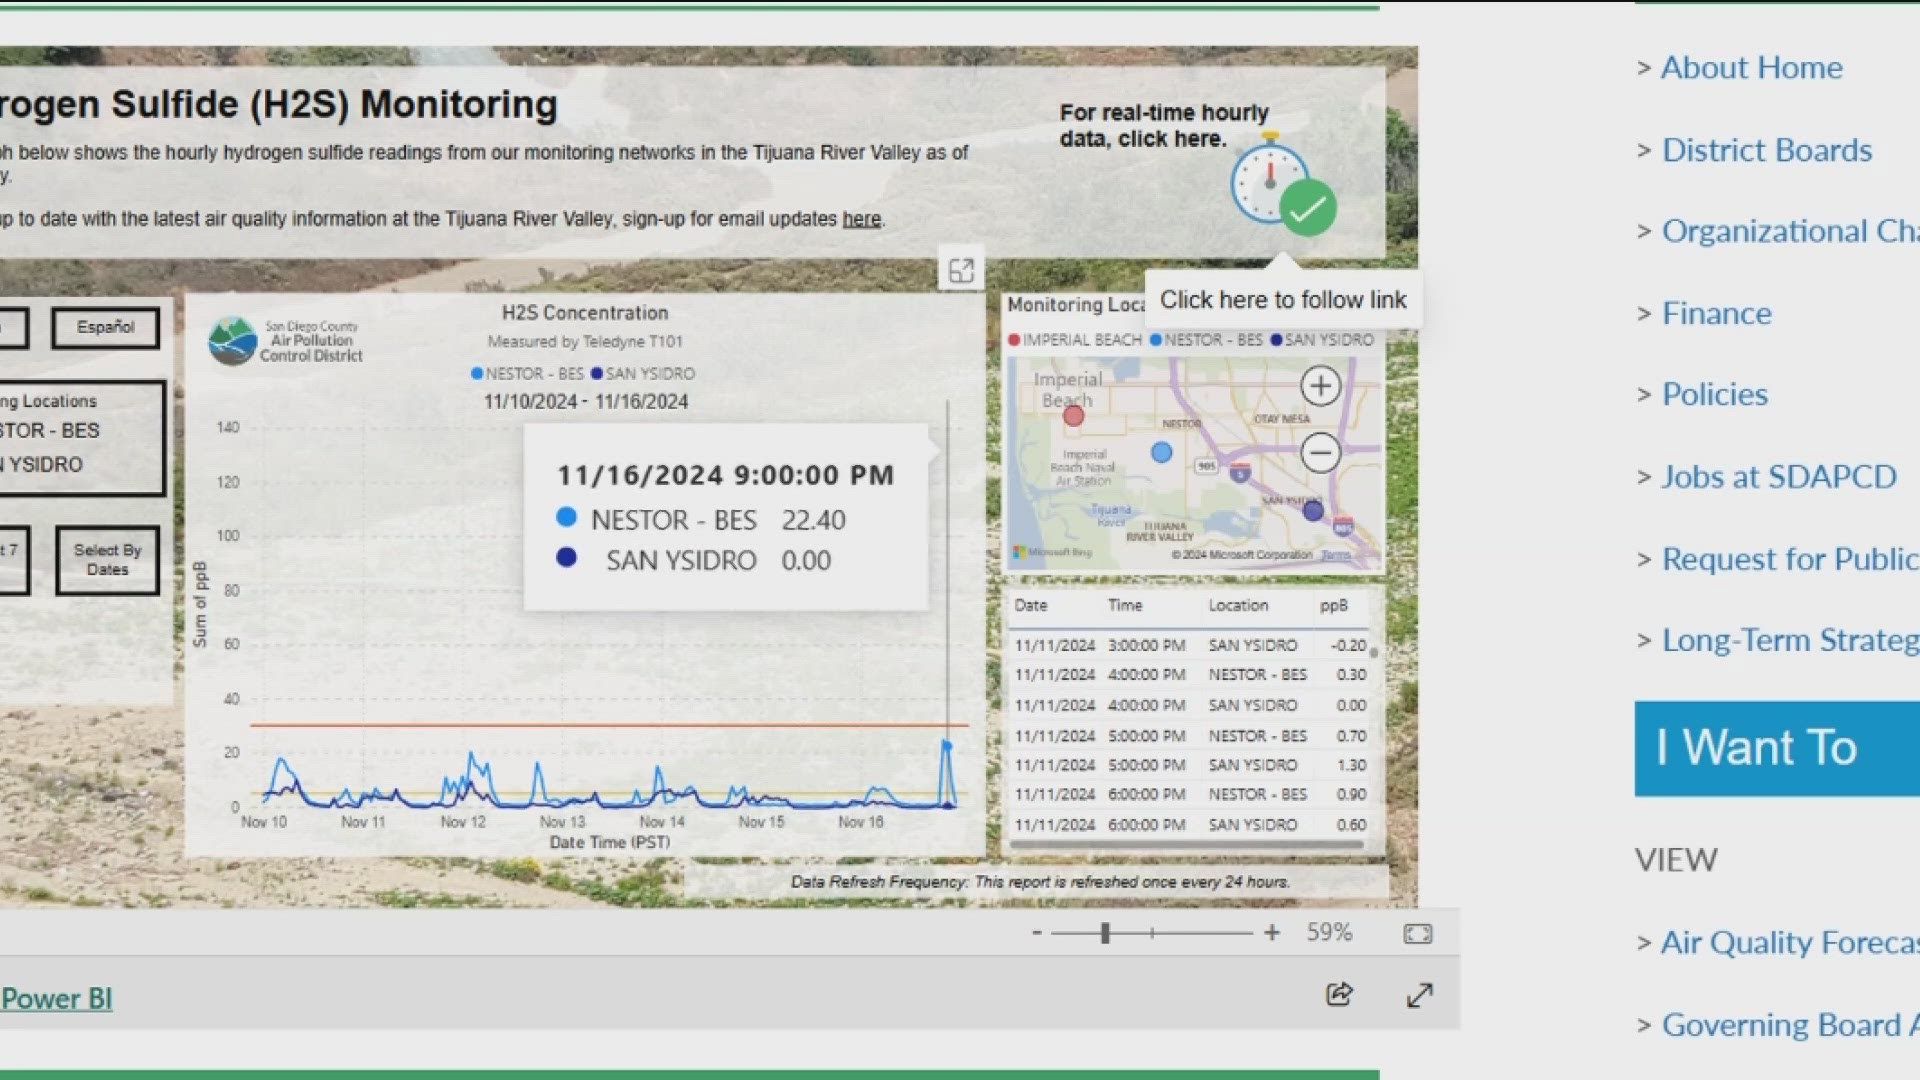Select the Nestor map marker
Screen dimensions: 1920x1080
pyautogui.click(x=1161, y=453)
